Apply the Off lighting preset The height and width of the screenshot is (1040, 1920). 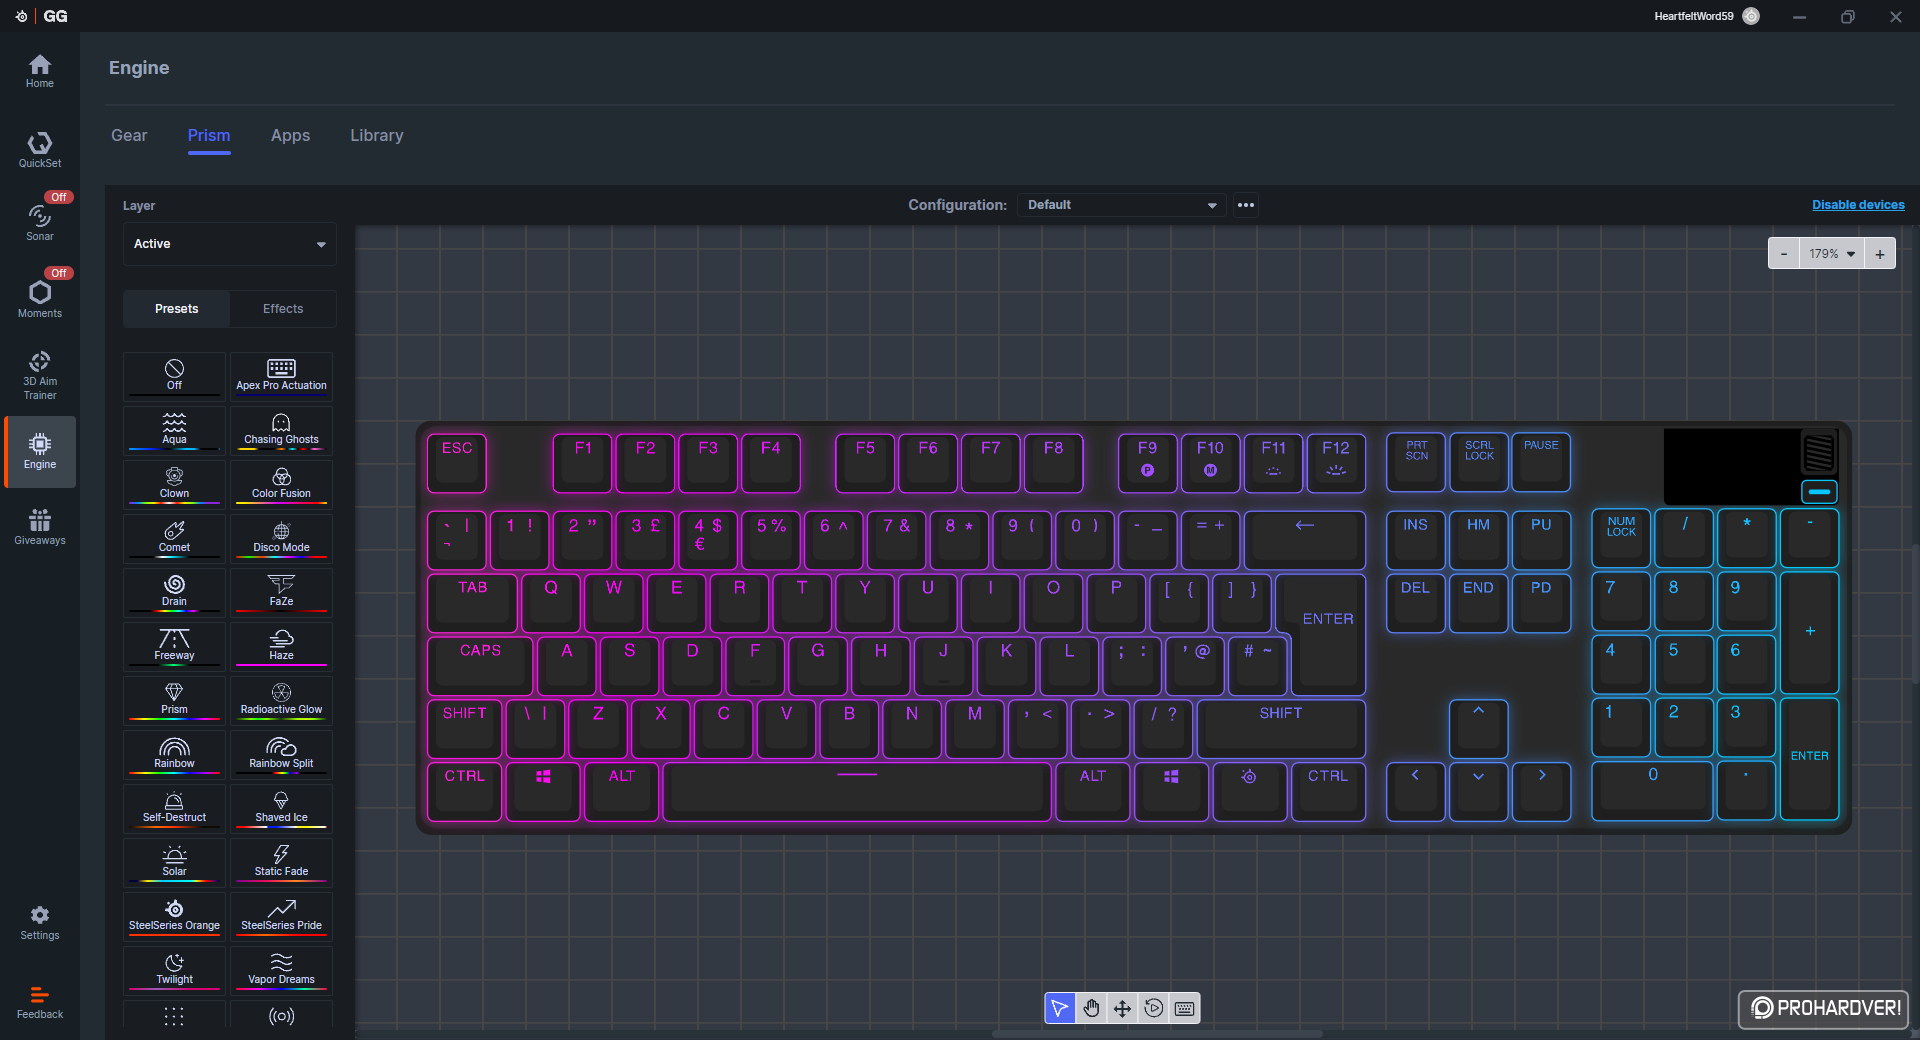(x=174, y=376)
